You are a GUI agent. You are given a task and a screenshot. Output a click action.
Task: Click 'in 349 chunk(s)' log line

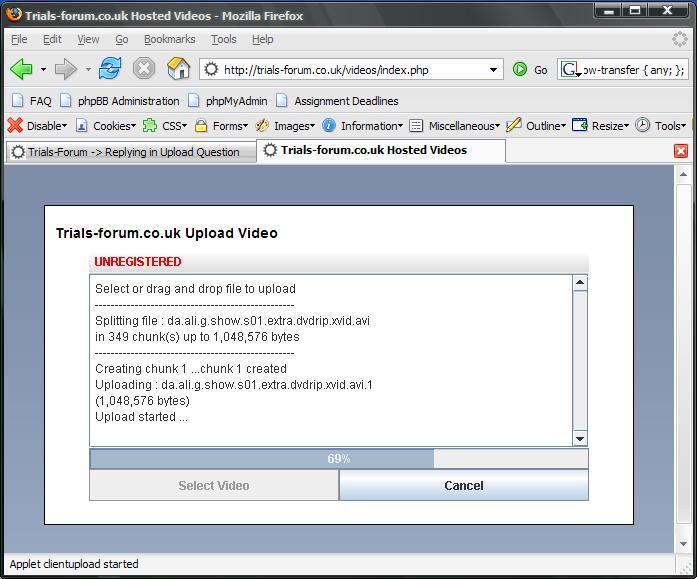(x=197, y=337)
